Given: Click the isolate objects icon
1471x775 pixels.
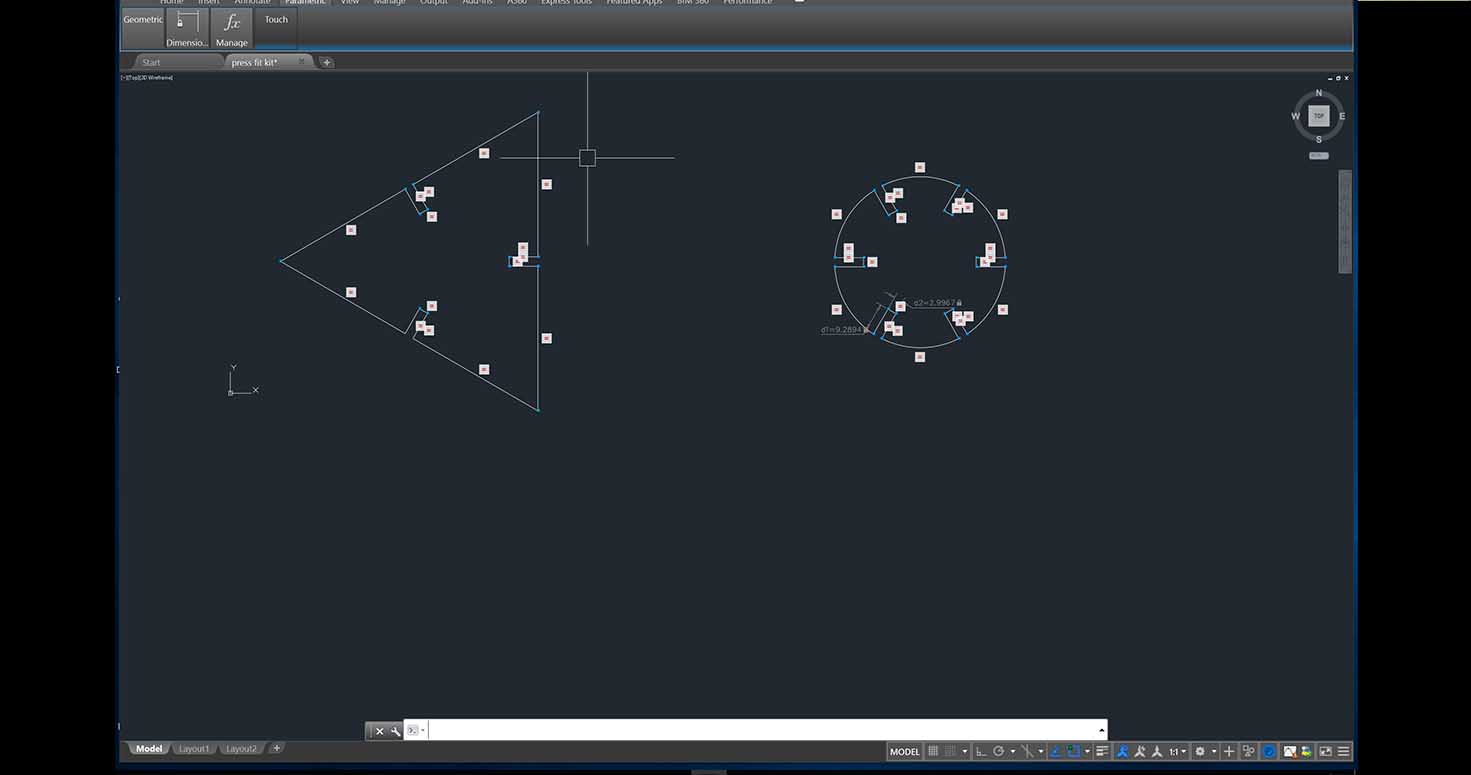Looking at the screenshot, I should 1249,751.
